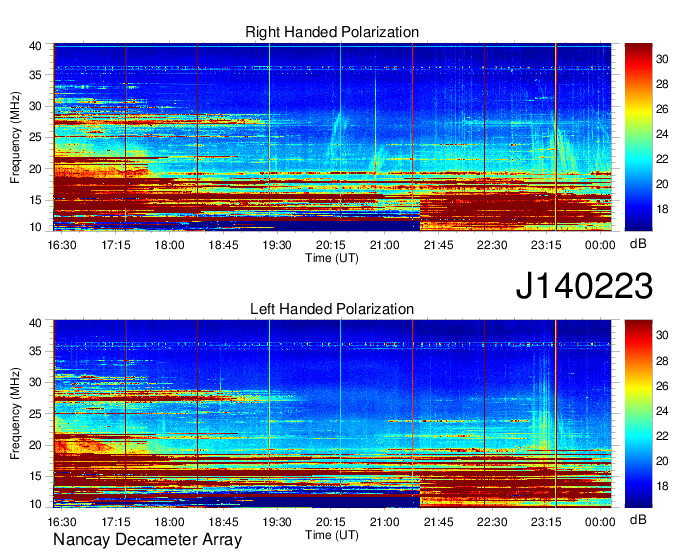This screenshot has height=552, width=680.
Task: Click 21:00 tick under right-handed plot
Action: point(385,245)
